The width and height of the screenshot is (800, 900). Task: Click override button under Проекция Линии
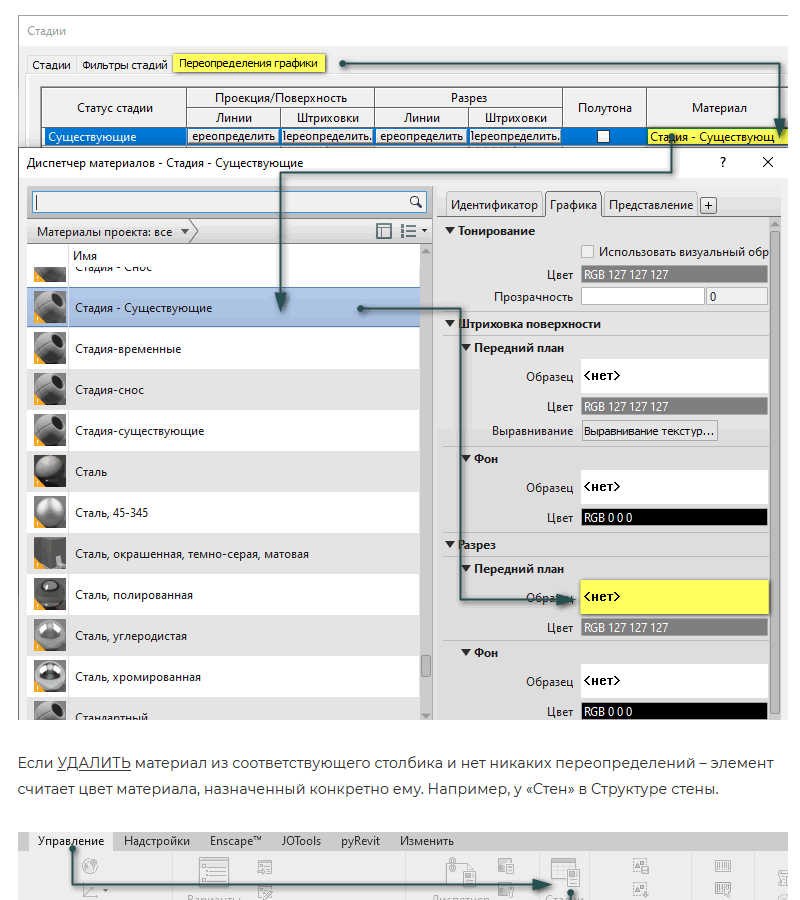pyautogui.click(x=233, y=137)
